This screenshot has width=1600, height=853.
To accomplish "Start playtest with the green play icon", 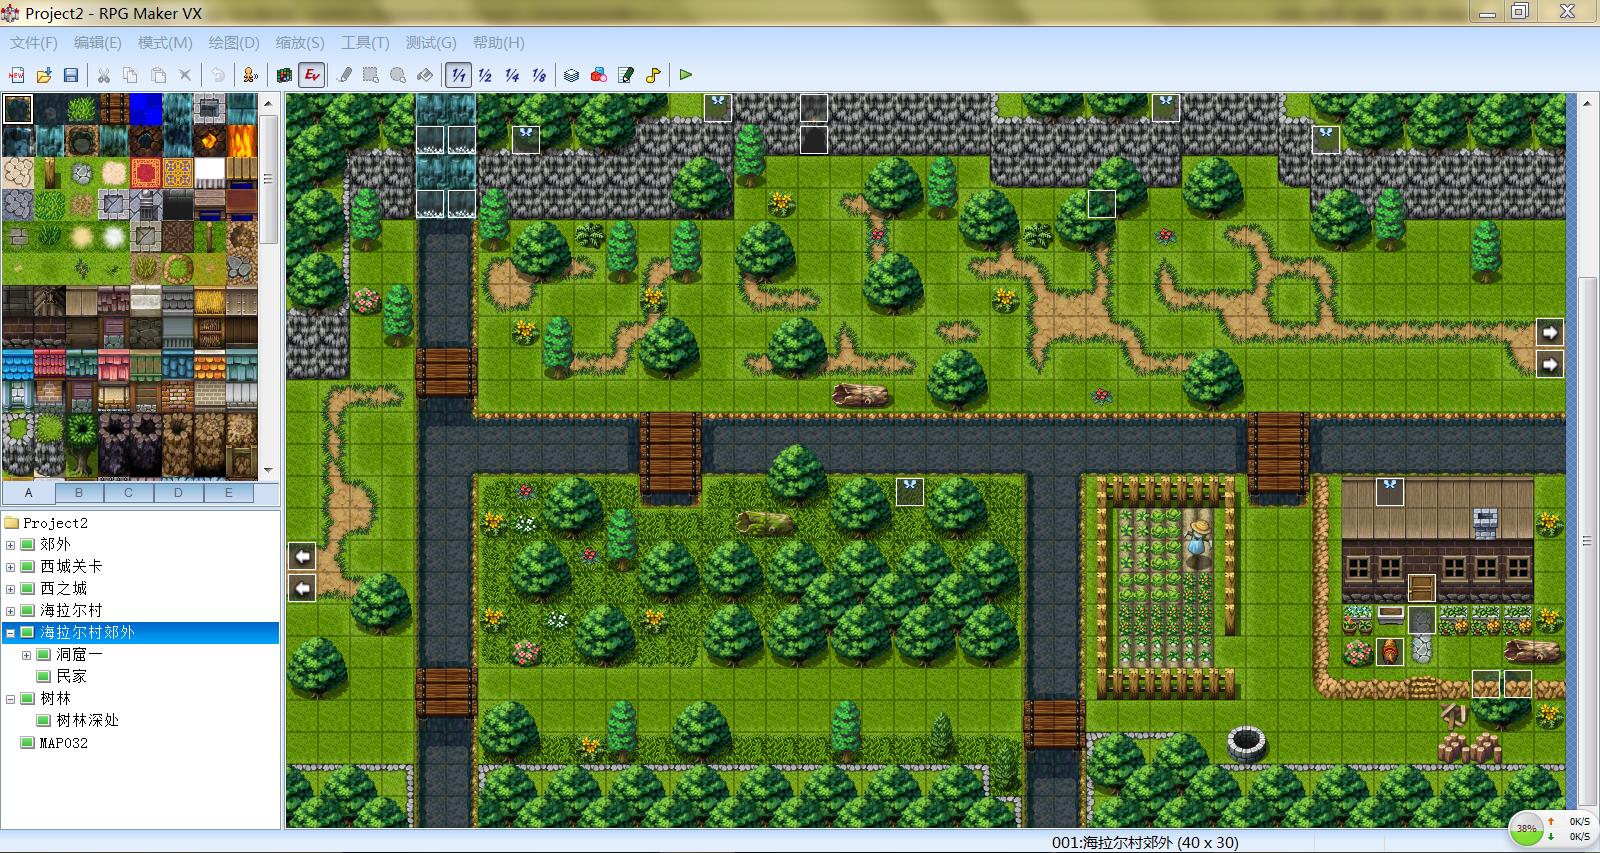I will point(686,75).
